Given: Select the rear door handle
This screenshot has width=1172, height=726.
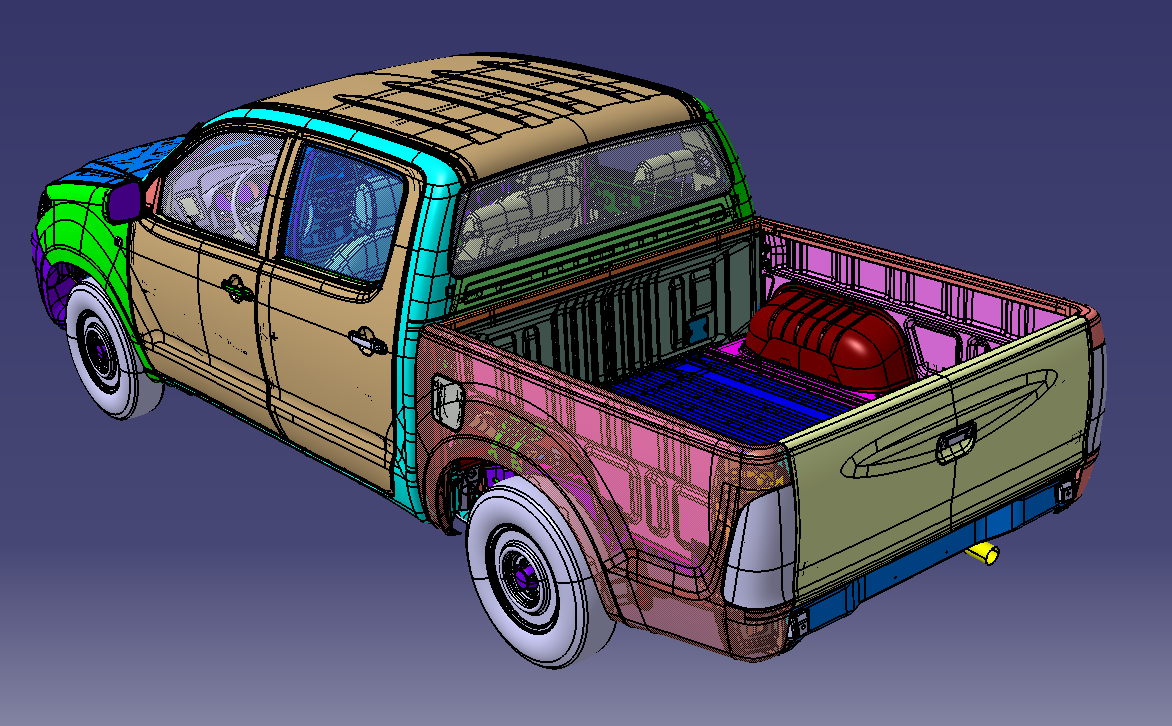Looking at the screenshot, I should 367,341.
